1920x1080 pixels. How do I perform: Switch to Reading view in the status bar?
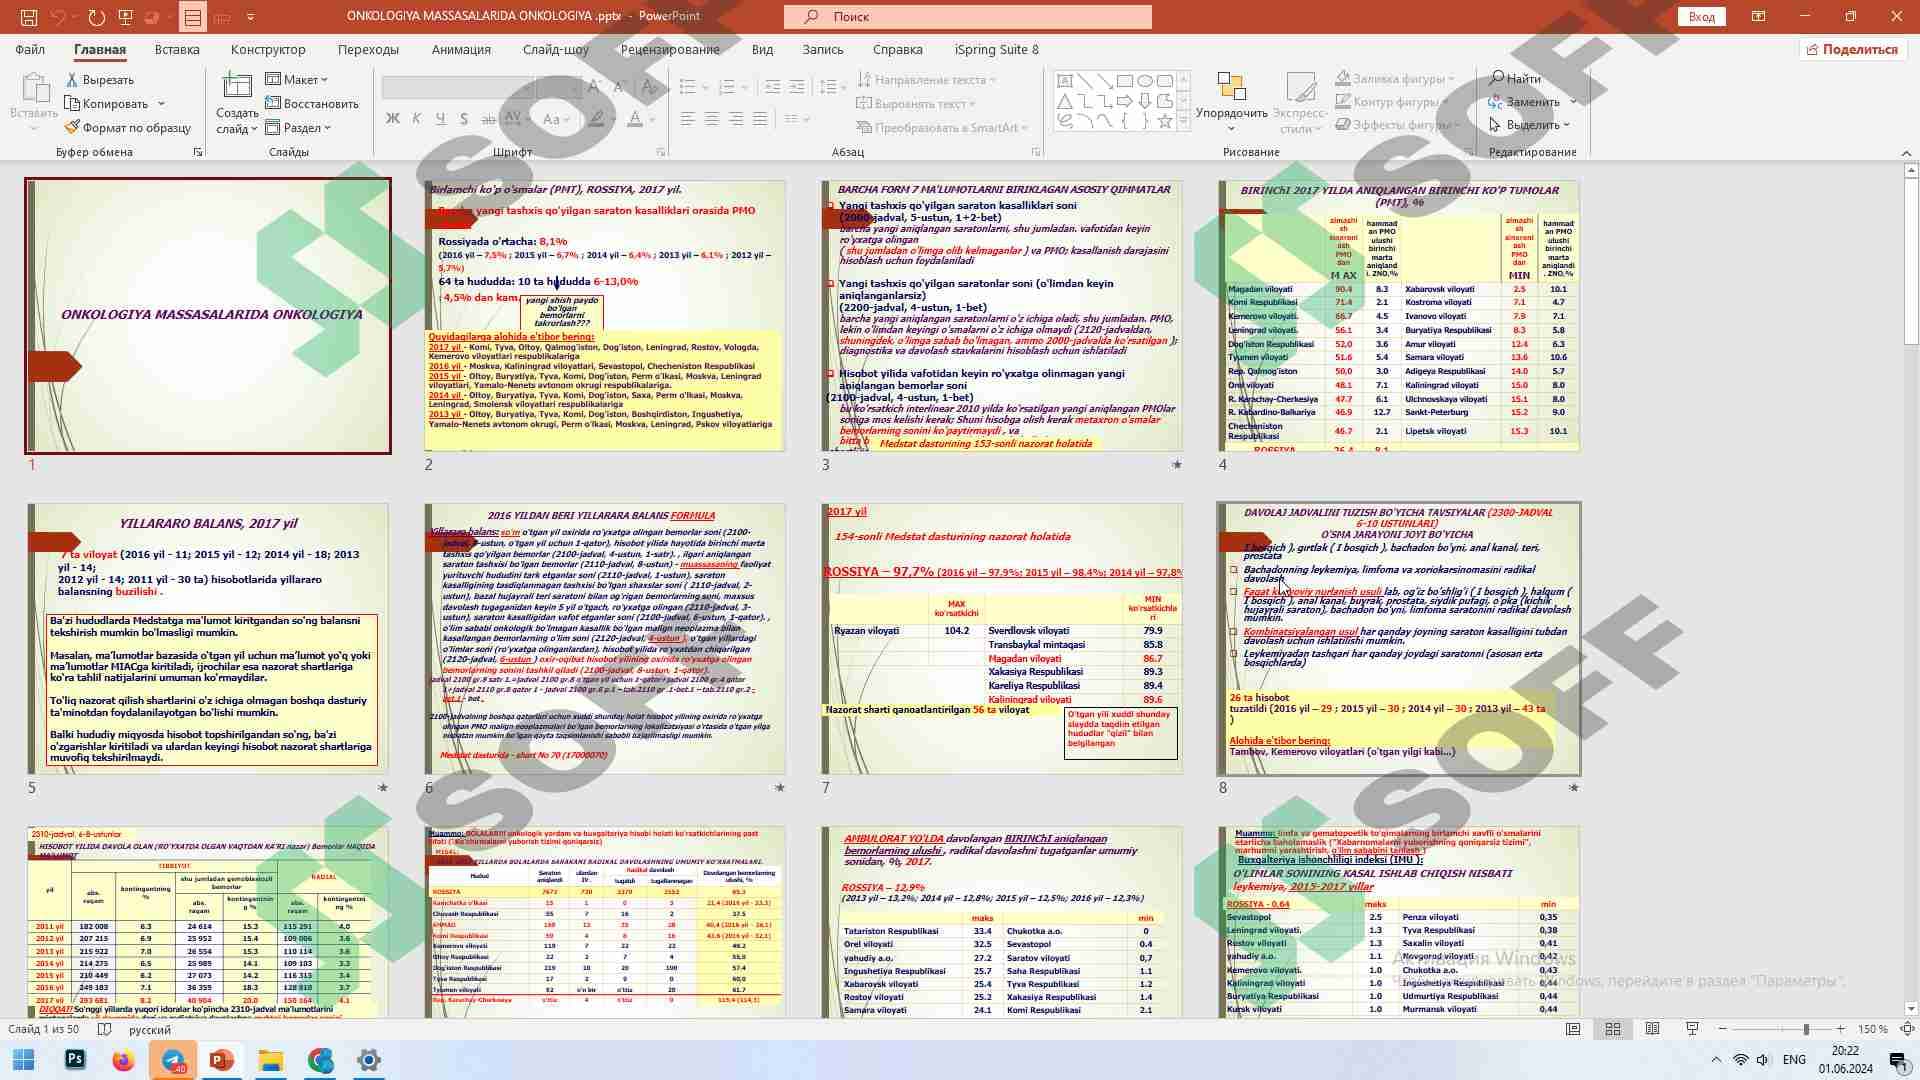pos(1653,1029)
